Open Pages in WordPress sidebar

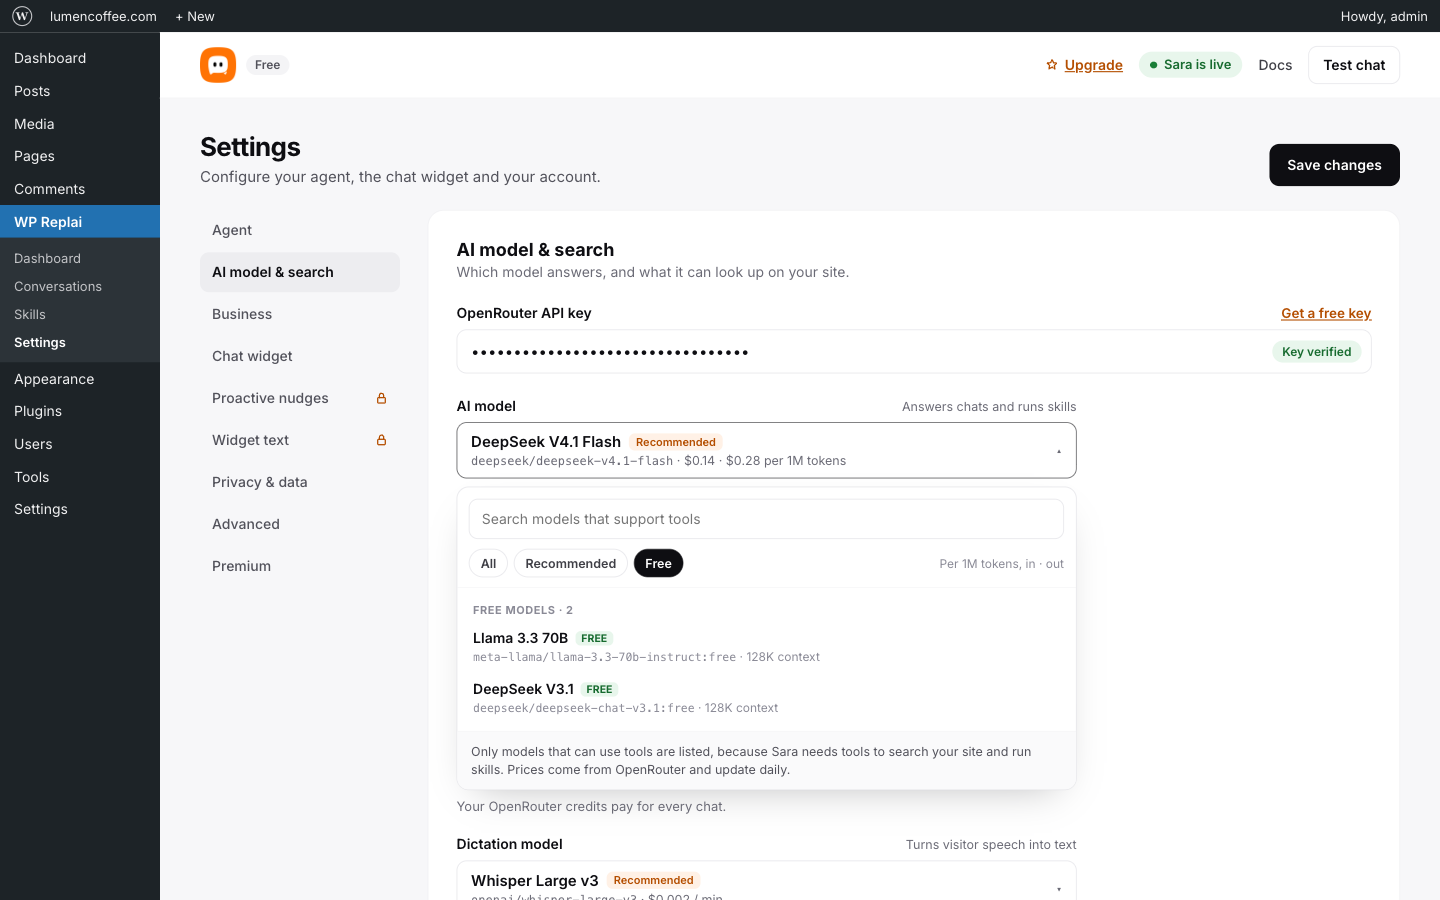pos(80,156)
